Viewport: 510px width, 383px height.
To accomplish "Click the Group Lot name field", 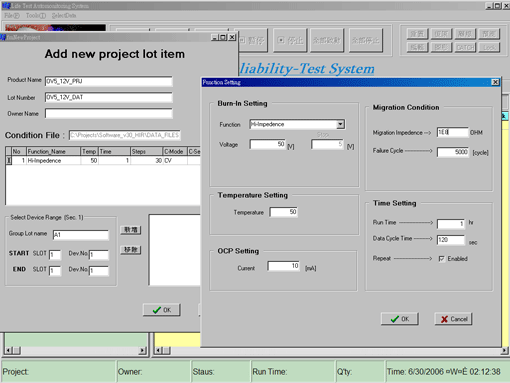I will 81,235.
